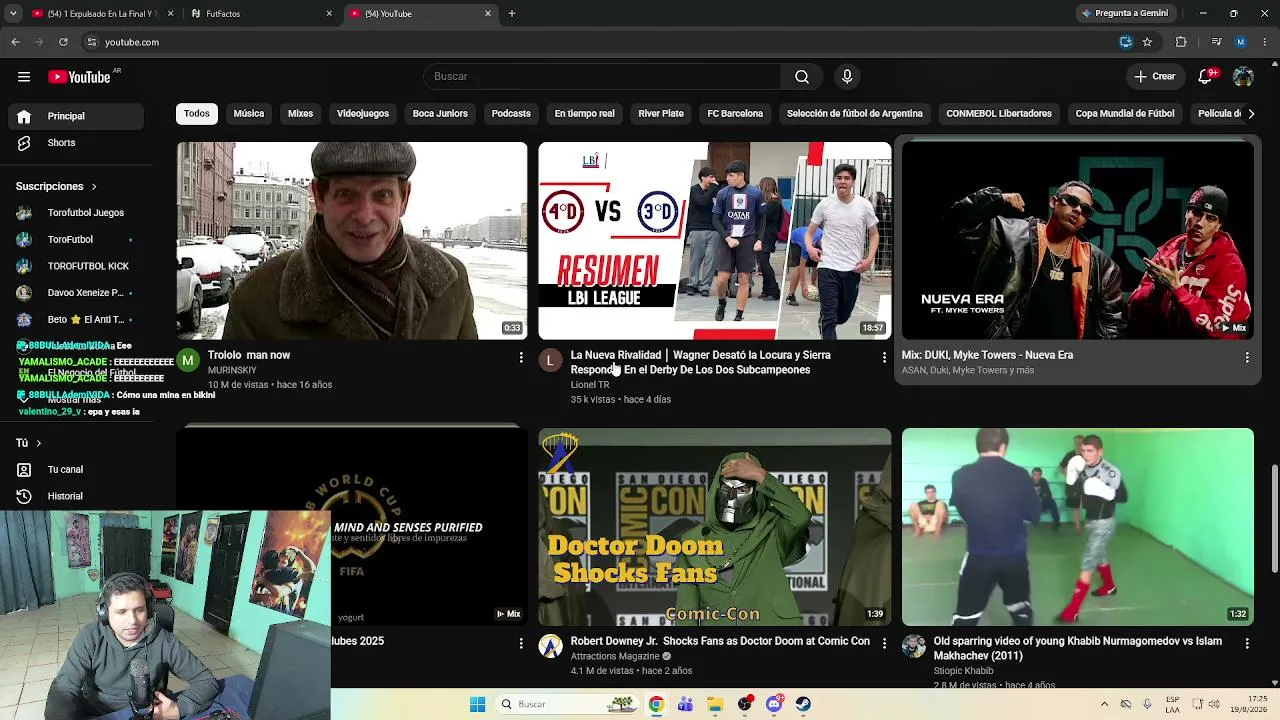
Task: Open TOROFUTBOL KICK subscription
Action: point(76,266)
